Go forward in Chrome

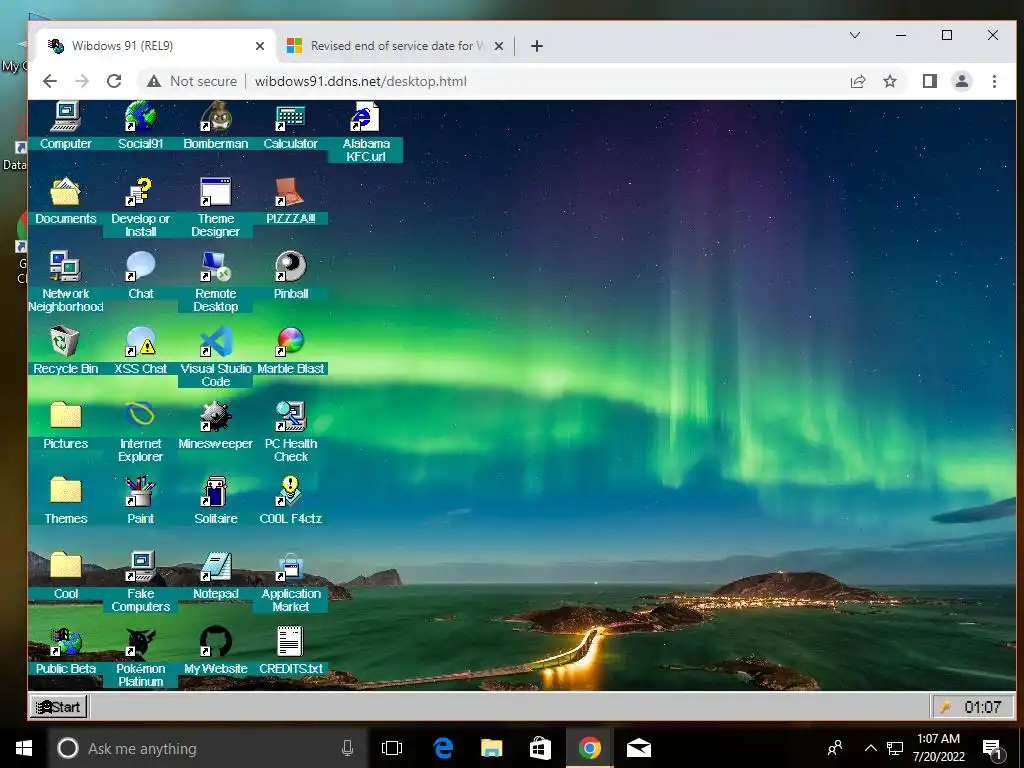point(82,81)
